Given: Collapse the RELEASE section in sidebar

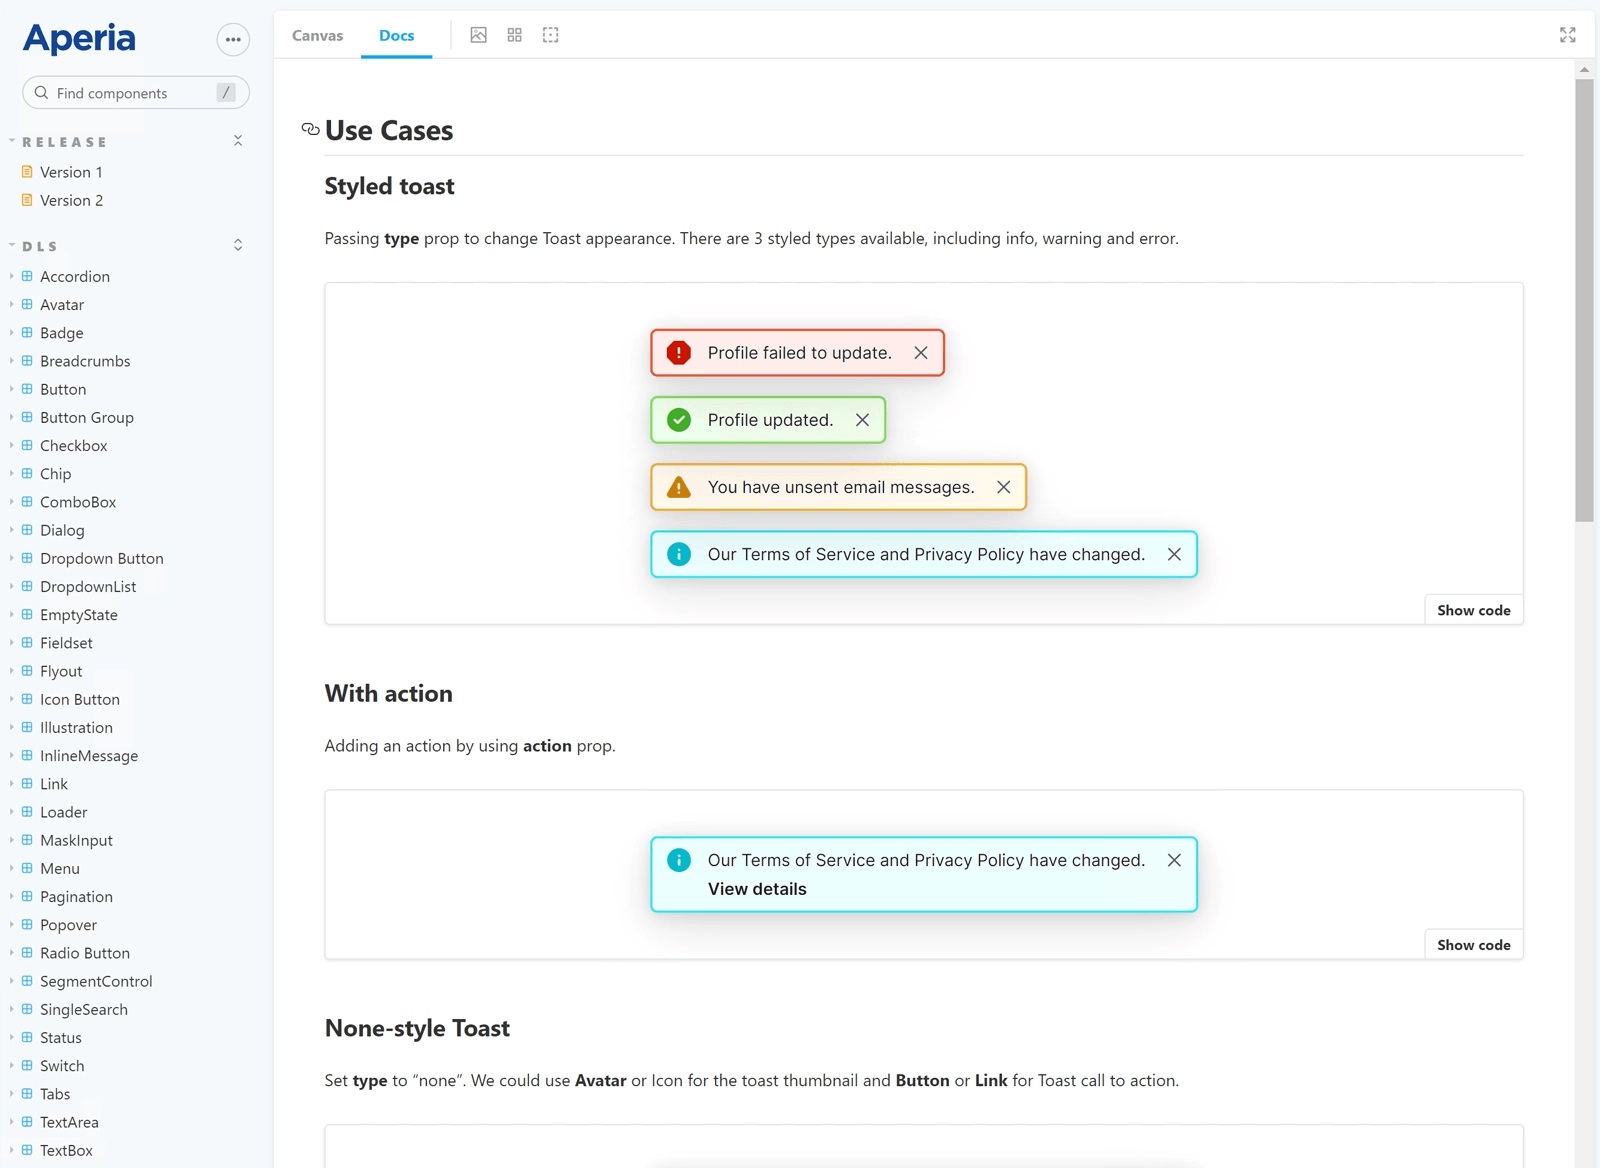Looking at the screenshot, I should (x=238, y=141).
